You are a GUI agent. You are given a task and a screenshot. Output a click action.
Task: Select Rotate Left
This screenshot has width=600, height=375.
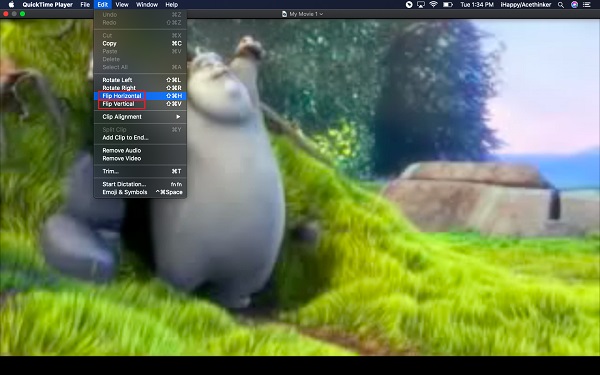tap(140, 80)
